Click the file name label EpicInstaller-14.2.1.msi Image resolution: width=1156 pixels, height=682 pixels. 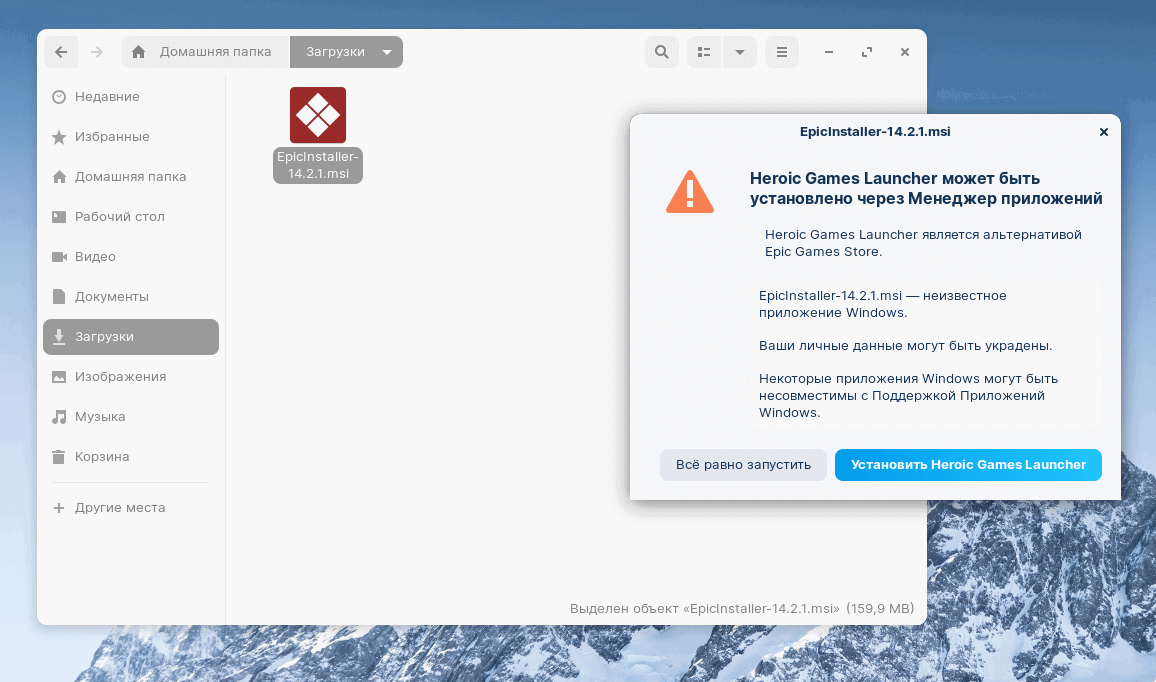coord(318,165)
